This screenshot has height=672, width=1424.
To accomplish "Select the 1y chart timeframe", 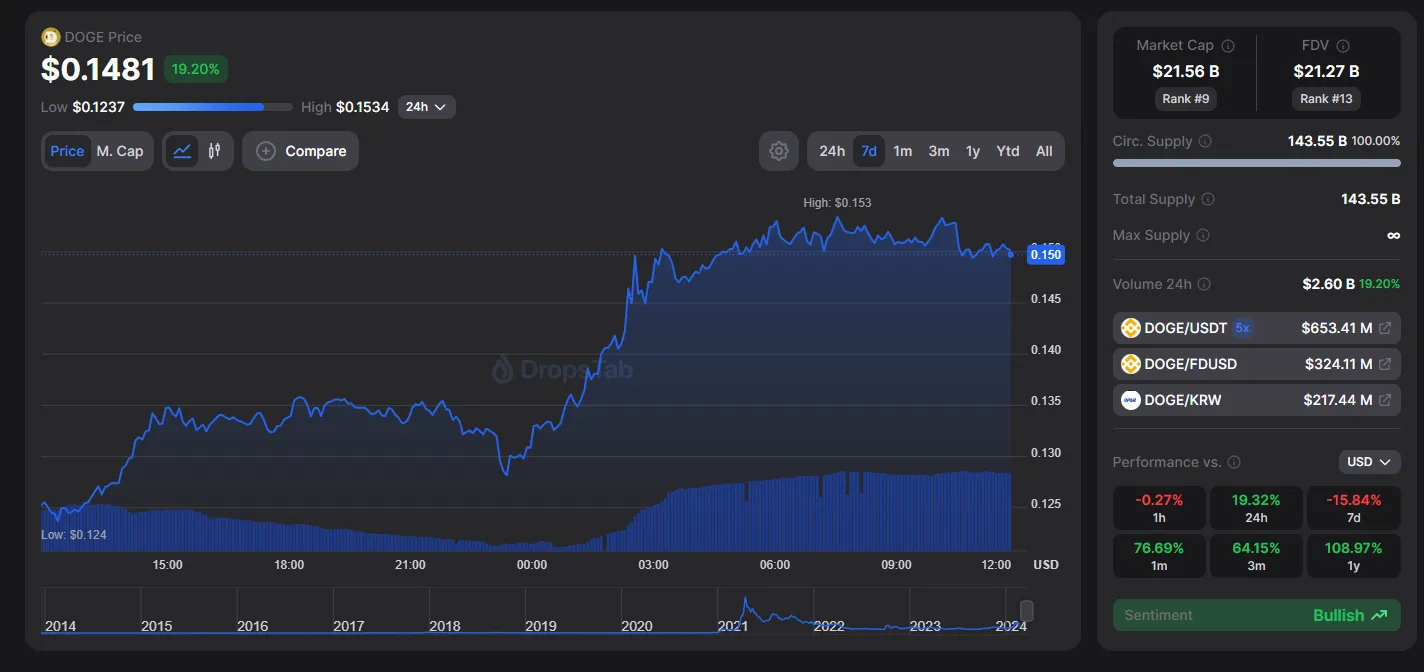I will (x=973, y=151).
